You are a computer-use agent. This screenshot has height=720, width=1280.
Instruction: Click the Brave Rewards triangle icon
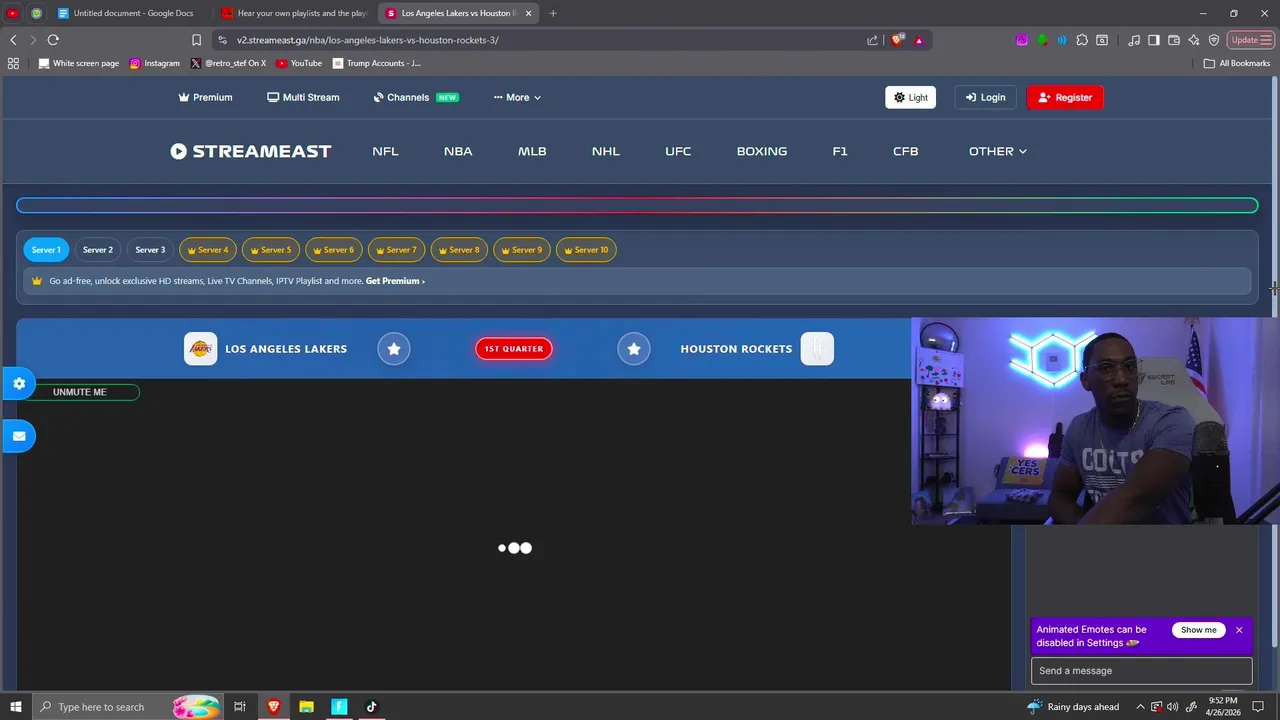tap(919, 40)
